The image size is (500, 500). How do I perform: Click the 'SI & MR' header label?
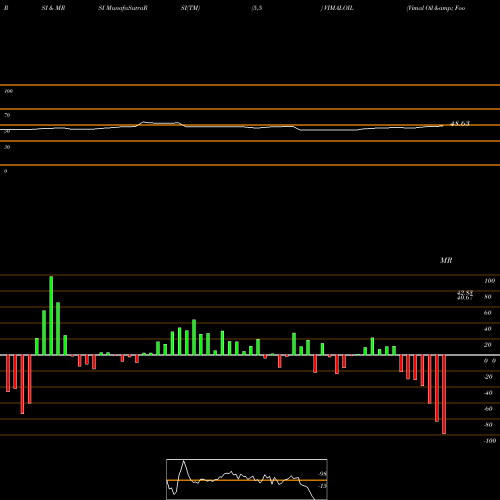(x=53, y=8)
